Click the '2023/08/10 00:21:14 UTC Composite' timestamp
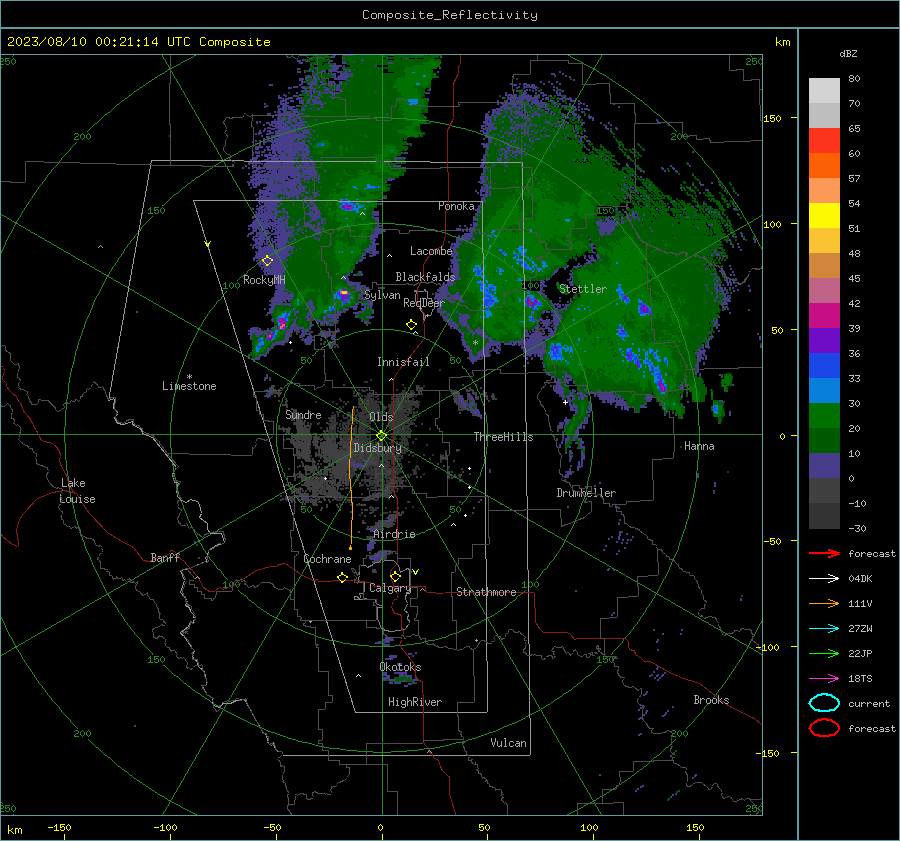The height and width of the screenshot is (841, 900). [138, 42]
